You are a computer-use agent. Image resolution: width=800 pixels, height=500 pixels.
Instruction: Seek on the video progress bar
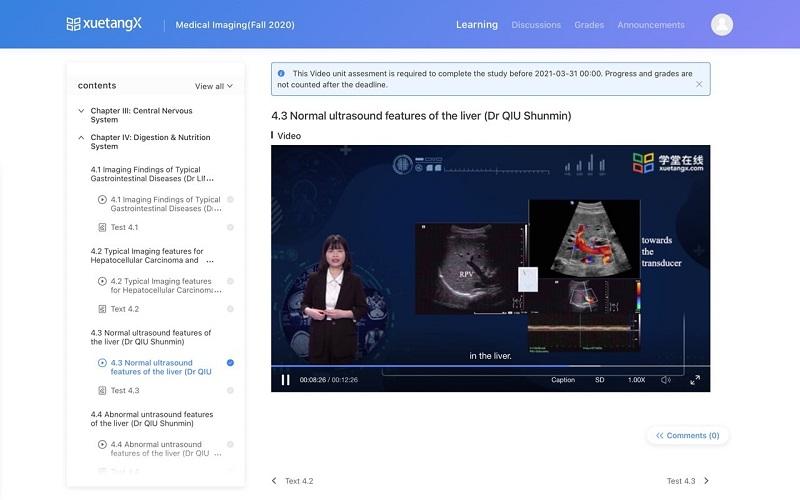(x=490, y=366)
